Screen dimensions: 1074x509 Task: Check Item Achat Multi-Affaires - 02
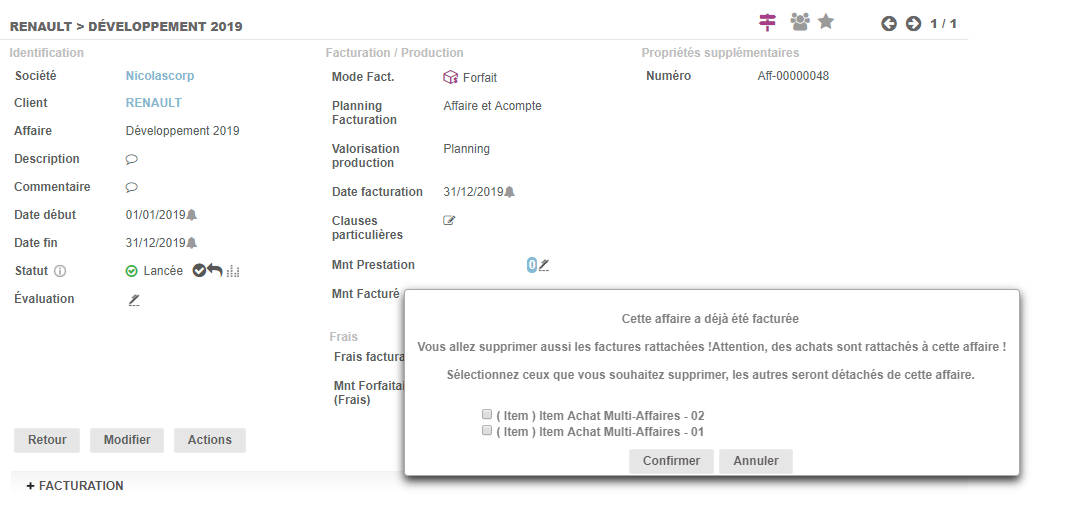point(487,415)
